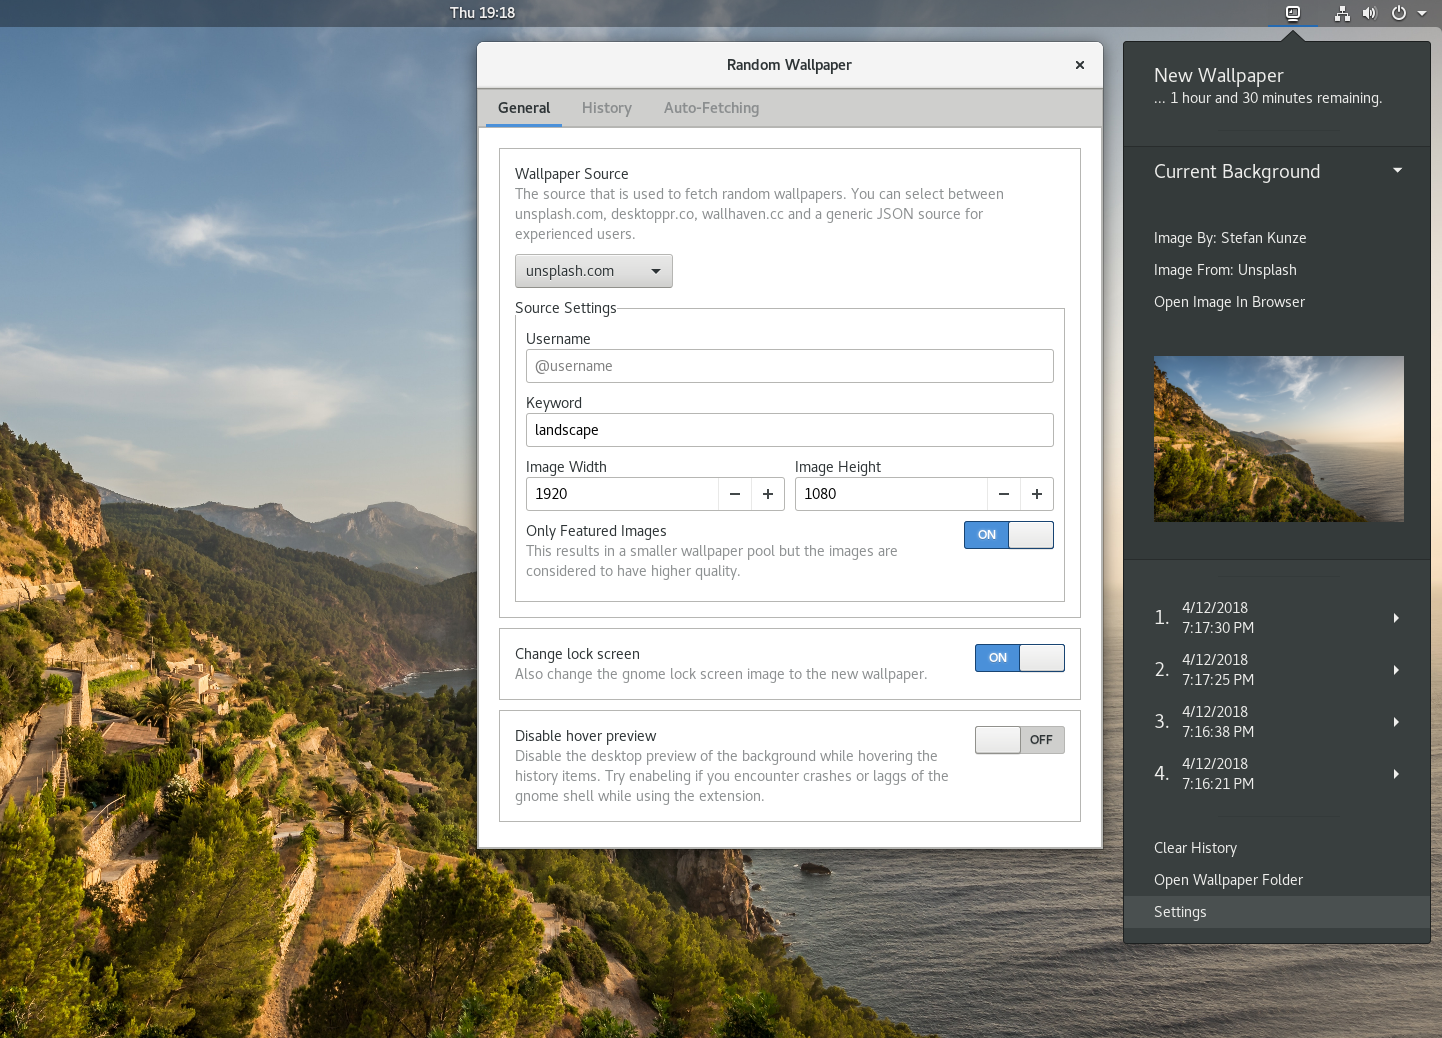Screen dimensions: 1442x1038
Task: Click Clear History in the menu
Action: point(1195,848)
